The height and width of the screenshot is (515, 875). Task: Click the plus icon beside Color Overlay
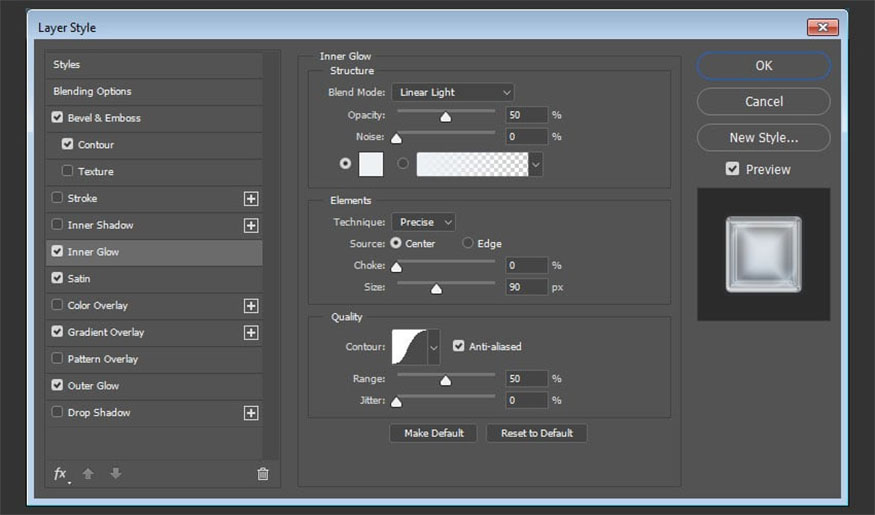(251, 306)
